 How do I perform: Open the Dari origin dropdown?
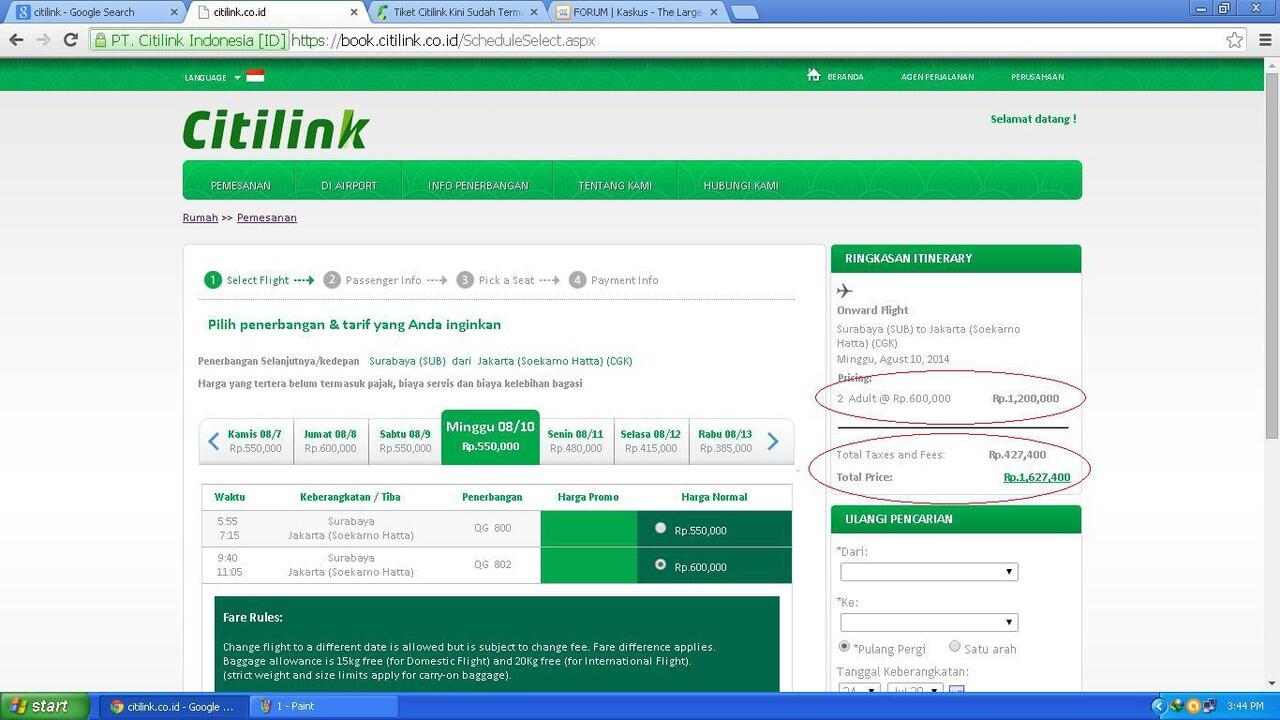(x=929, y=571)
